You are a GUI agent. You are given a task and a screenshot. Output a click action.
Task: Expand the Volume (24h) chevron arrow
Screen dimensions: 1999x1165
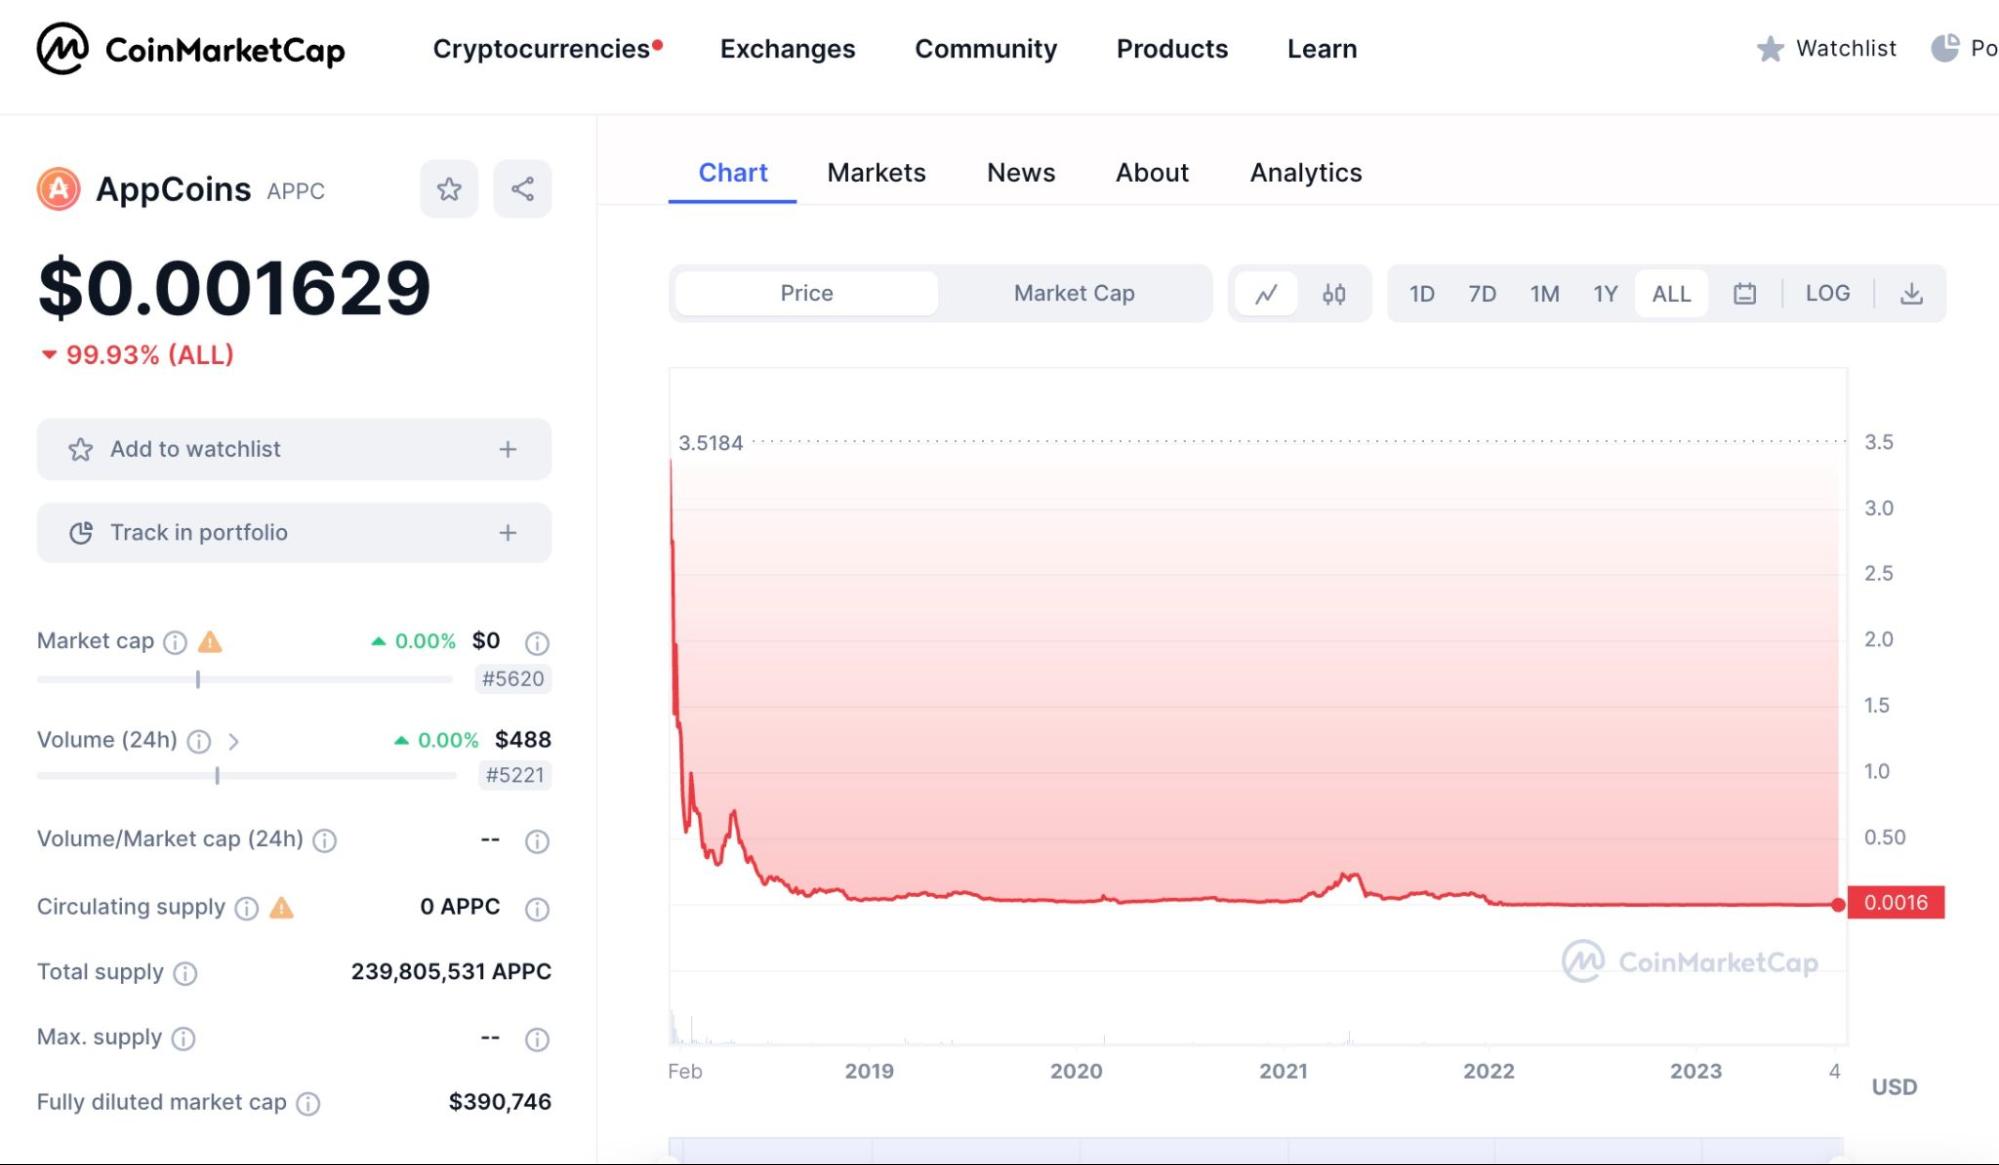[233, 741]
